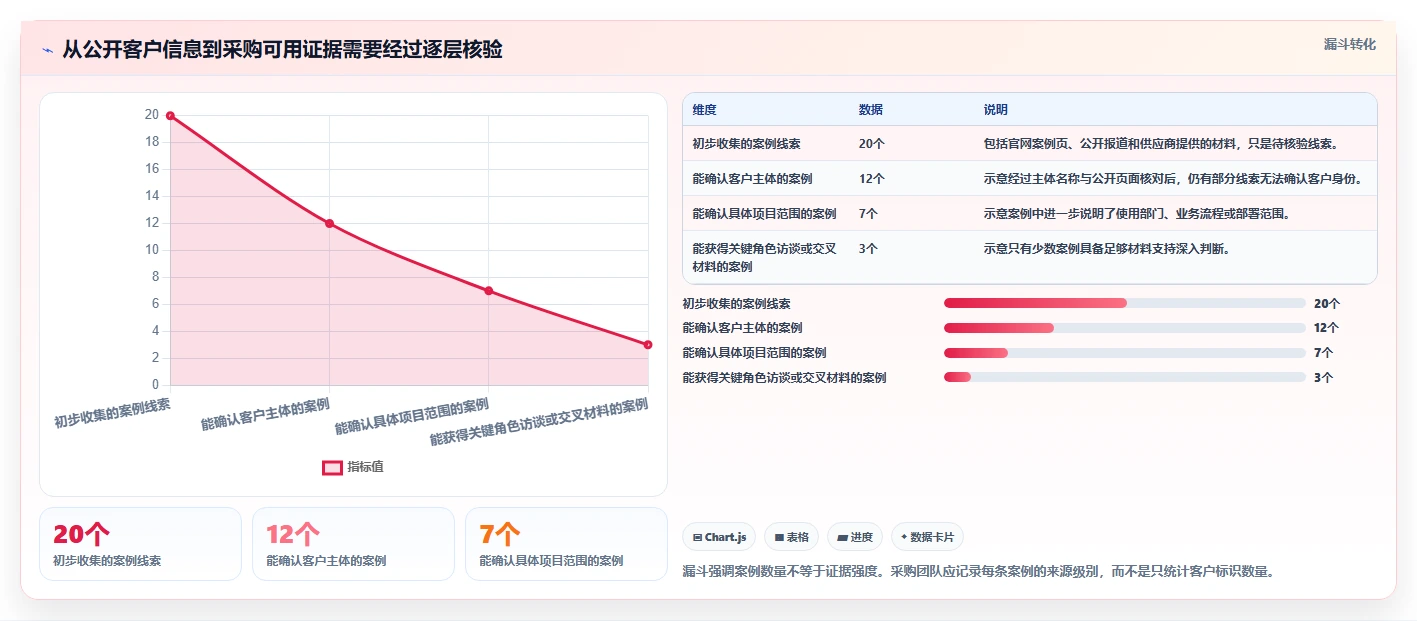The width and height of the screenshot is (1417, 621).
Task: Open the 7个 data card
Action: 566,544
